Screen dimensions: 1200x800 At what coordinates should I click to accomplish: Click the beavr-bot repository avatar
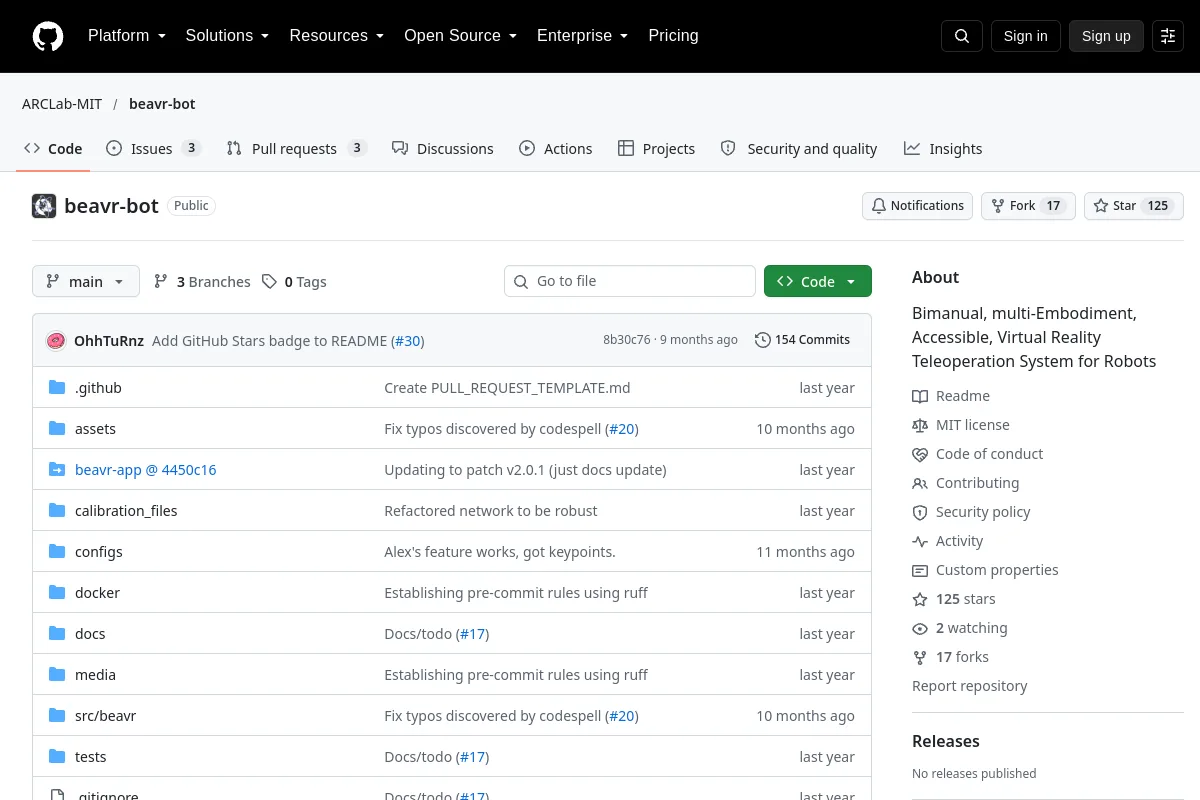44,206
